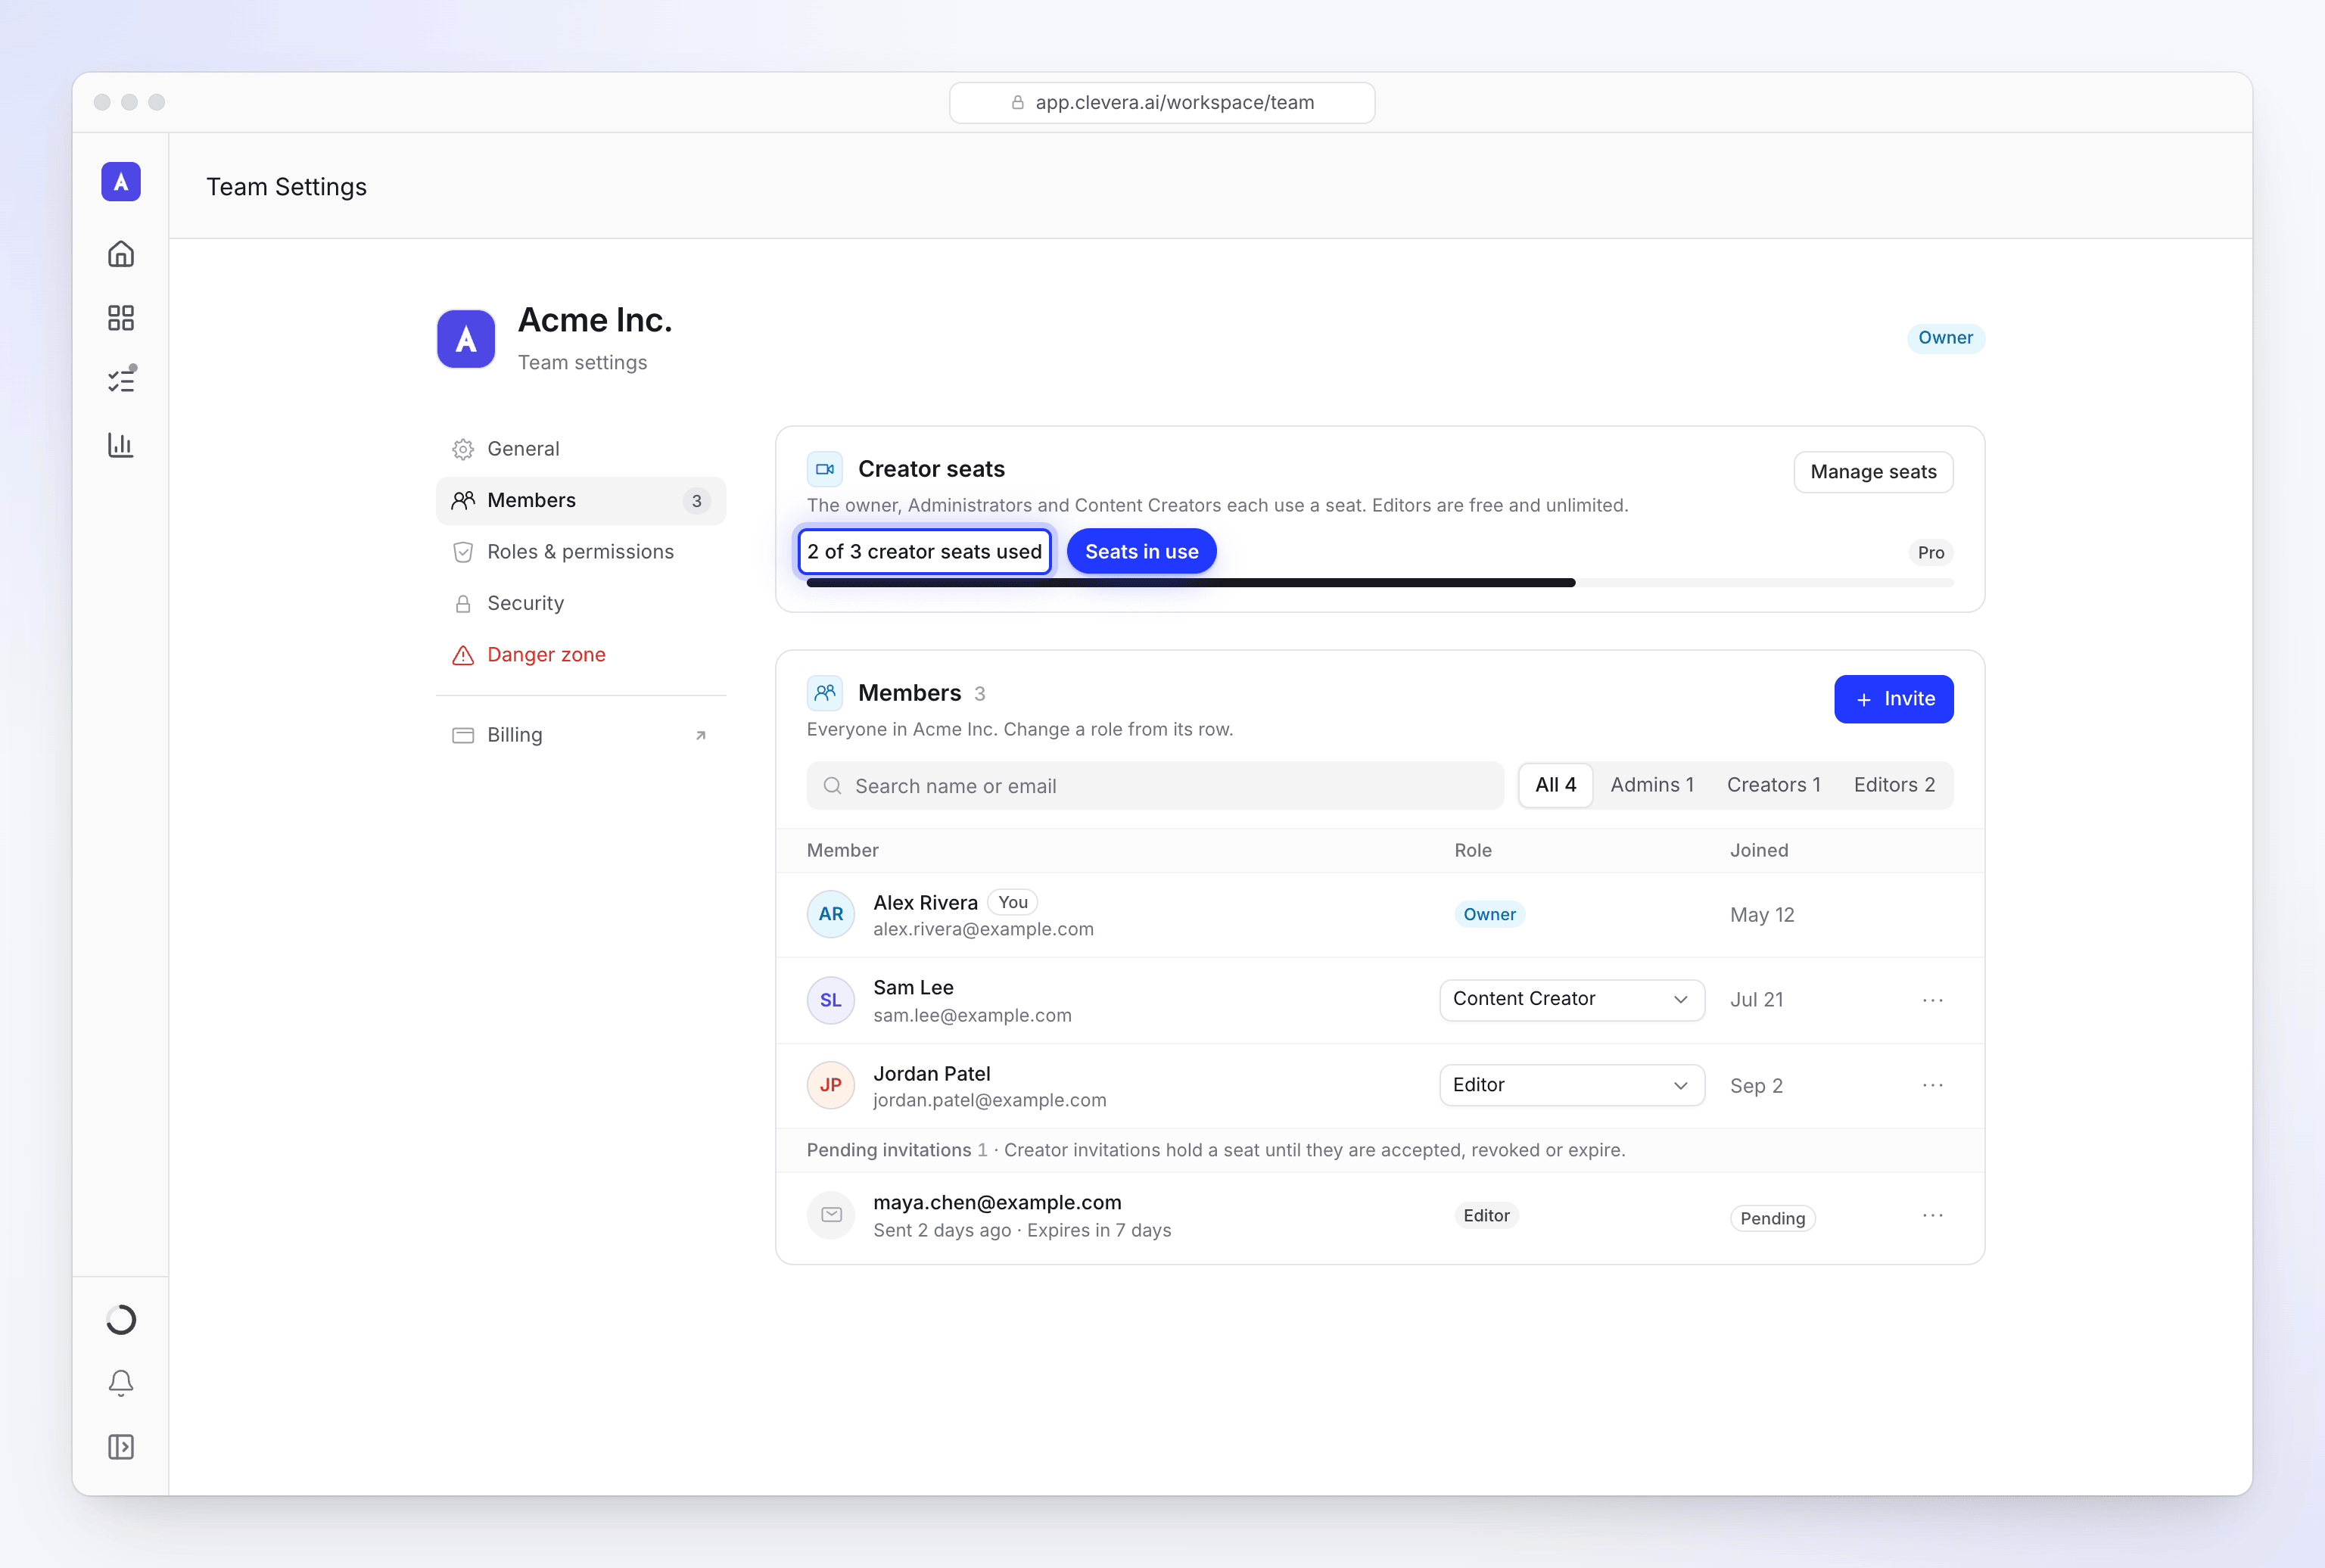Click the Acme workspace logo in sidebar
The width and height of the screenshot is (2325, 1568).
click(x=121, y=182)
